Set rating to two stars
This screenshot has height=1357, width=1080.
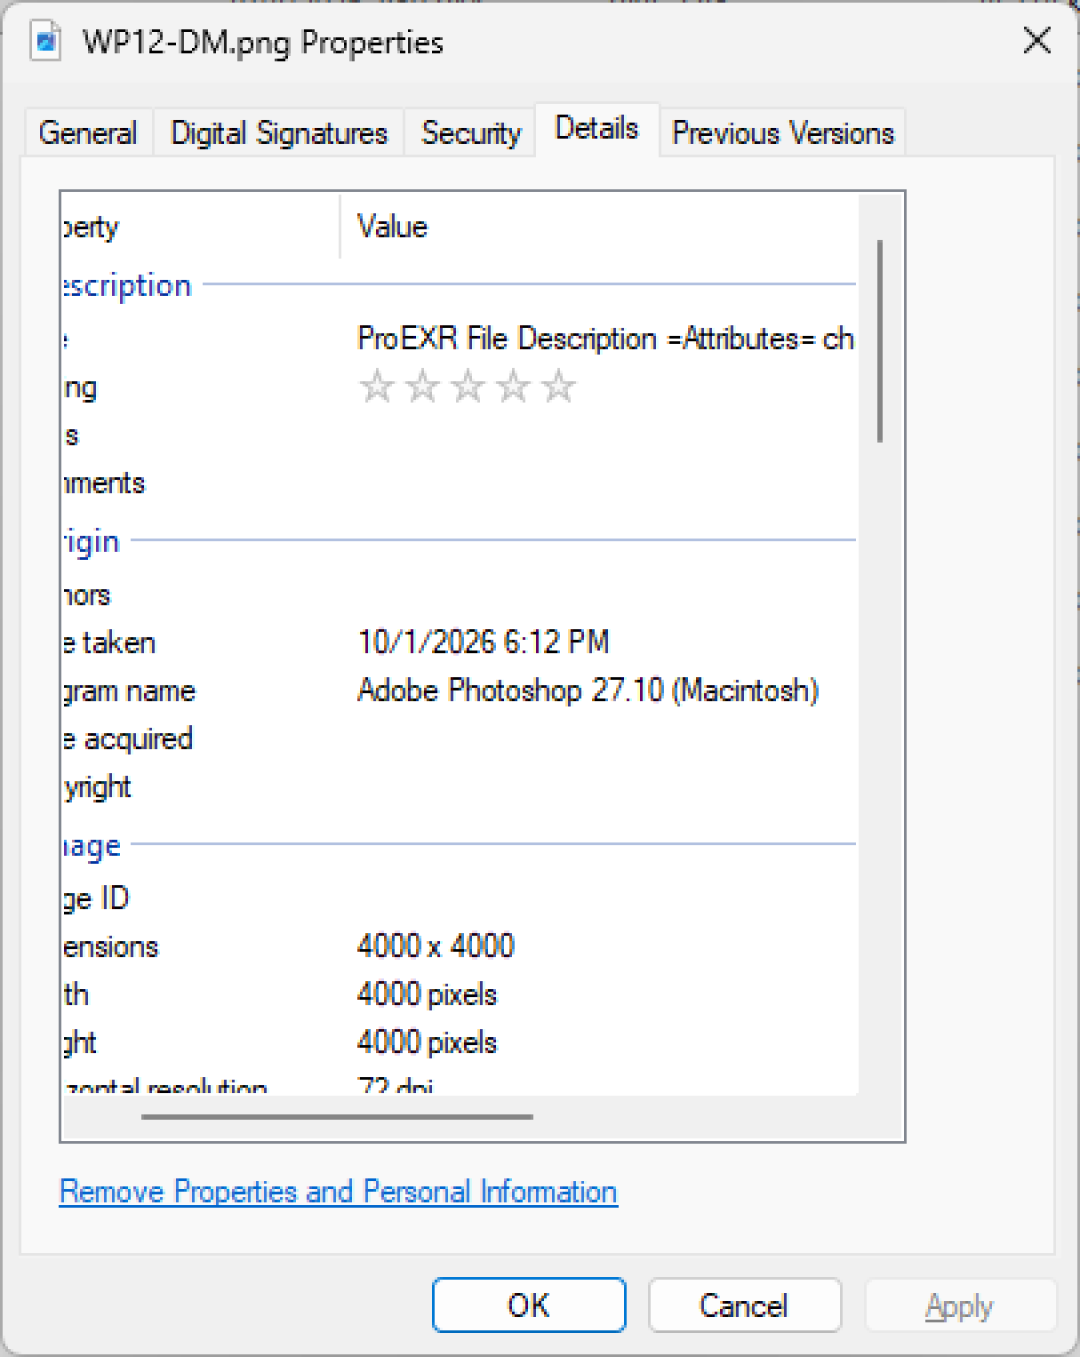click(x=422, y=386)
